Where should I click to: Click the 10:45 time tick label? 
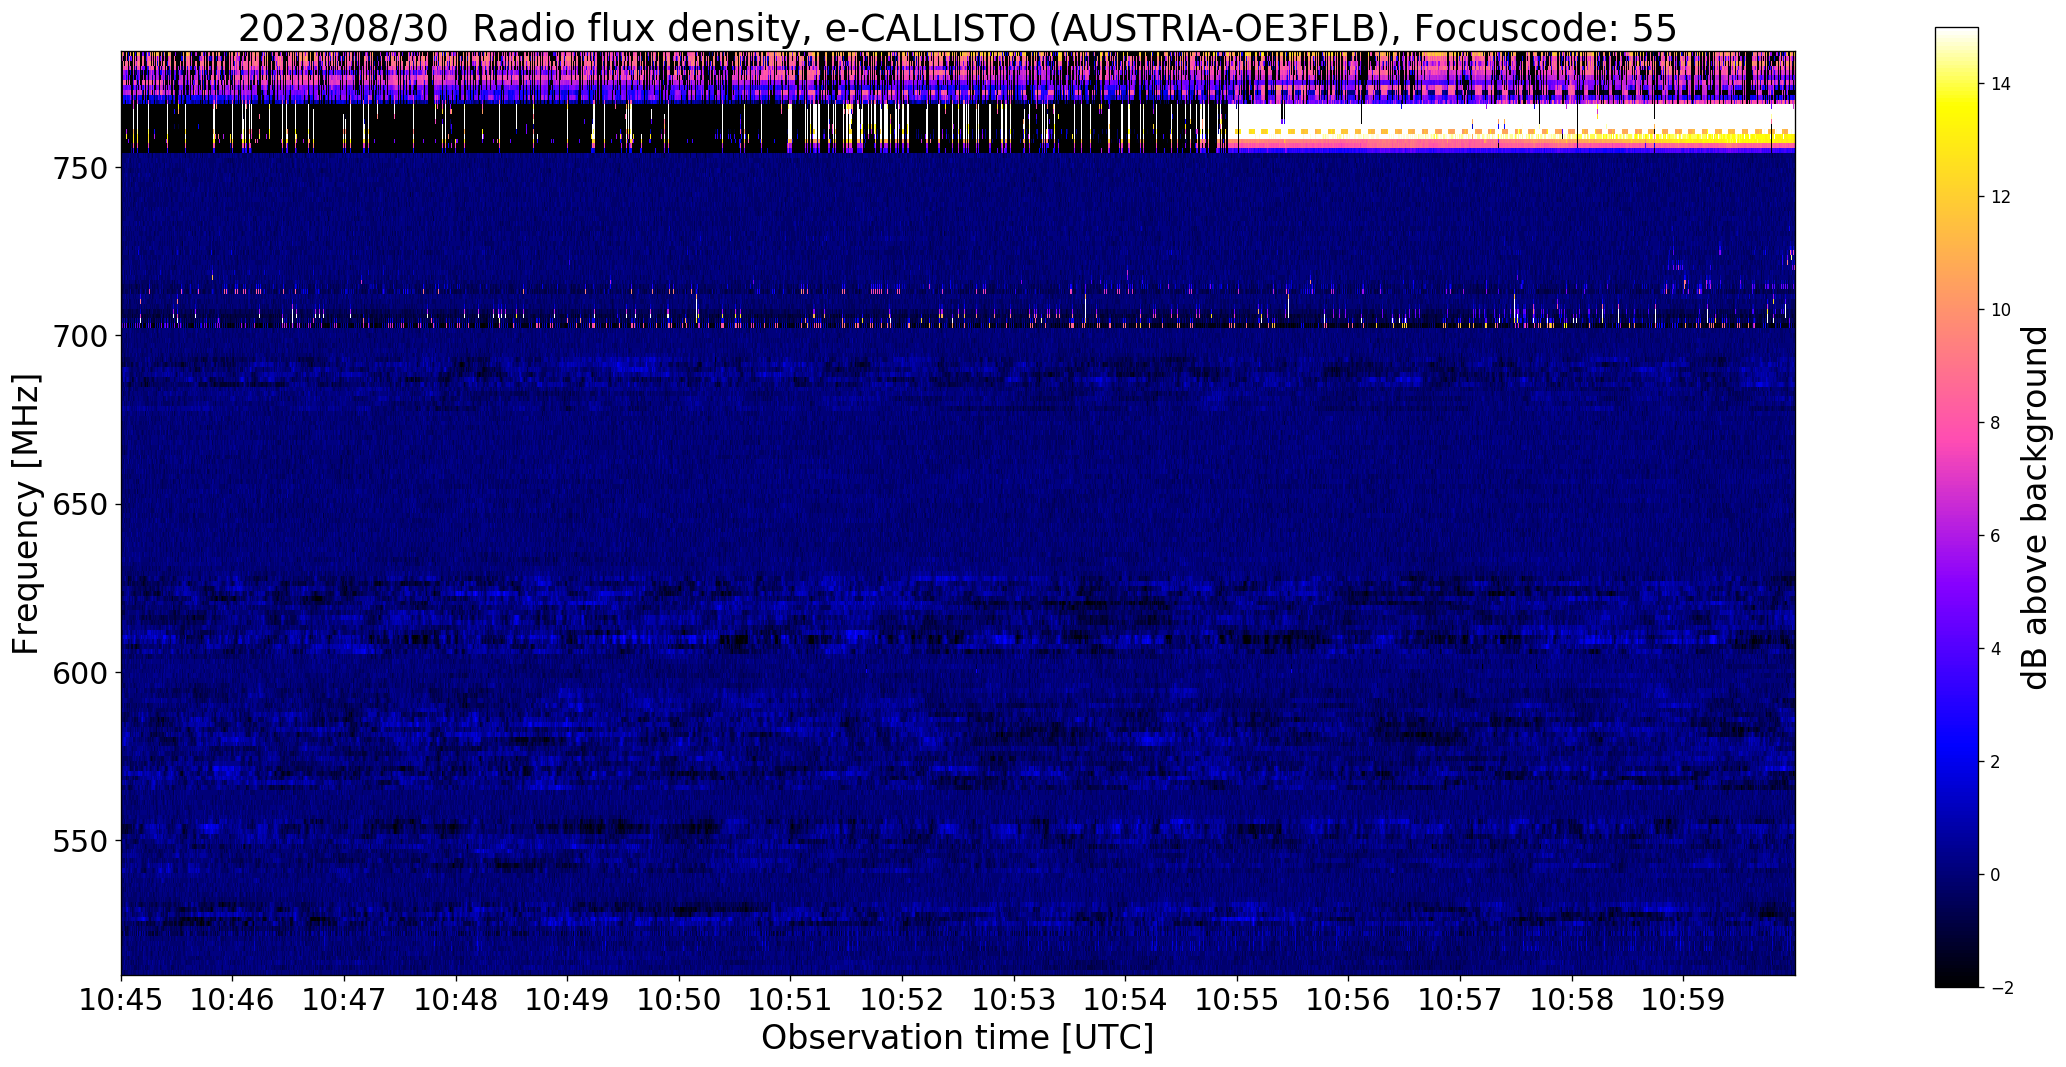(121, 999)
